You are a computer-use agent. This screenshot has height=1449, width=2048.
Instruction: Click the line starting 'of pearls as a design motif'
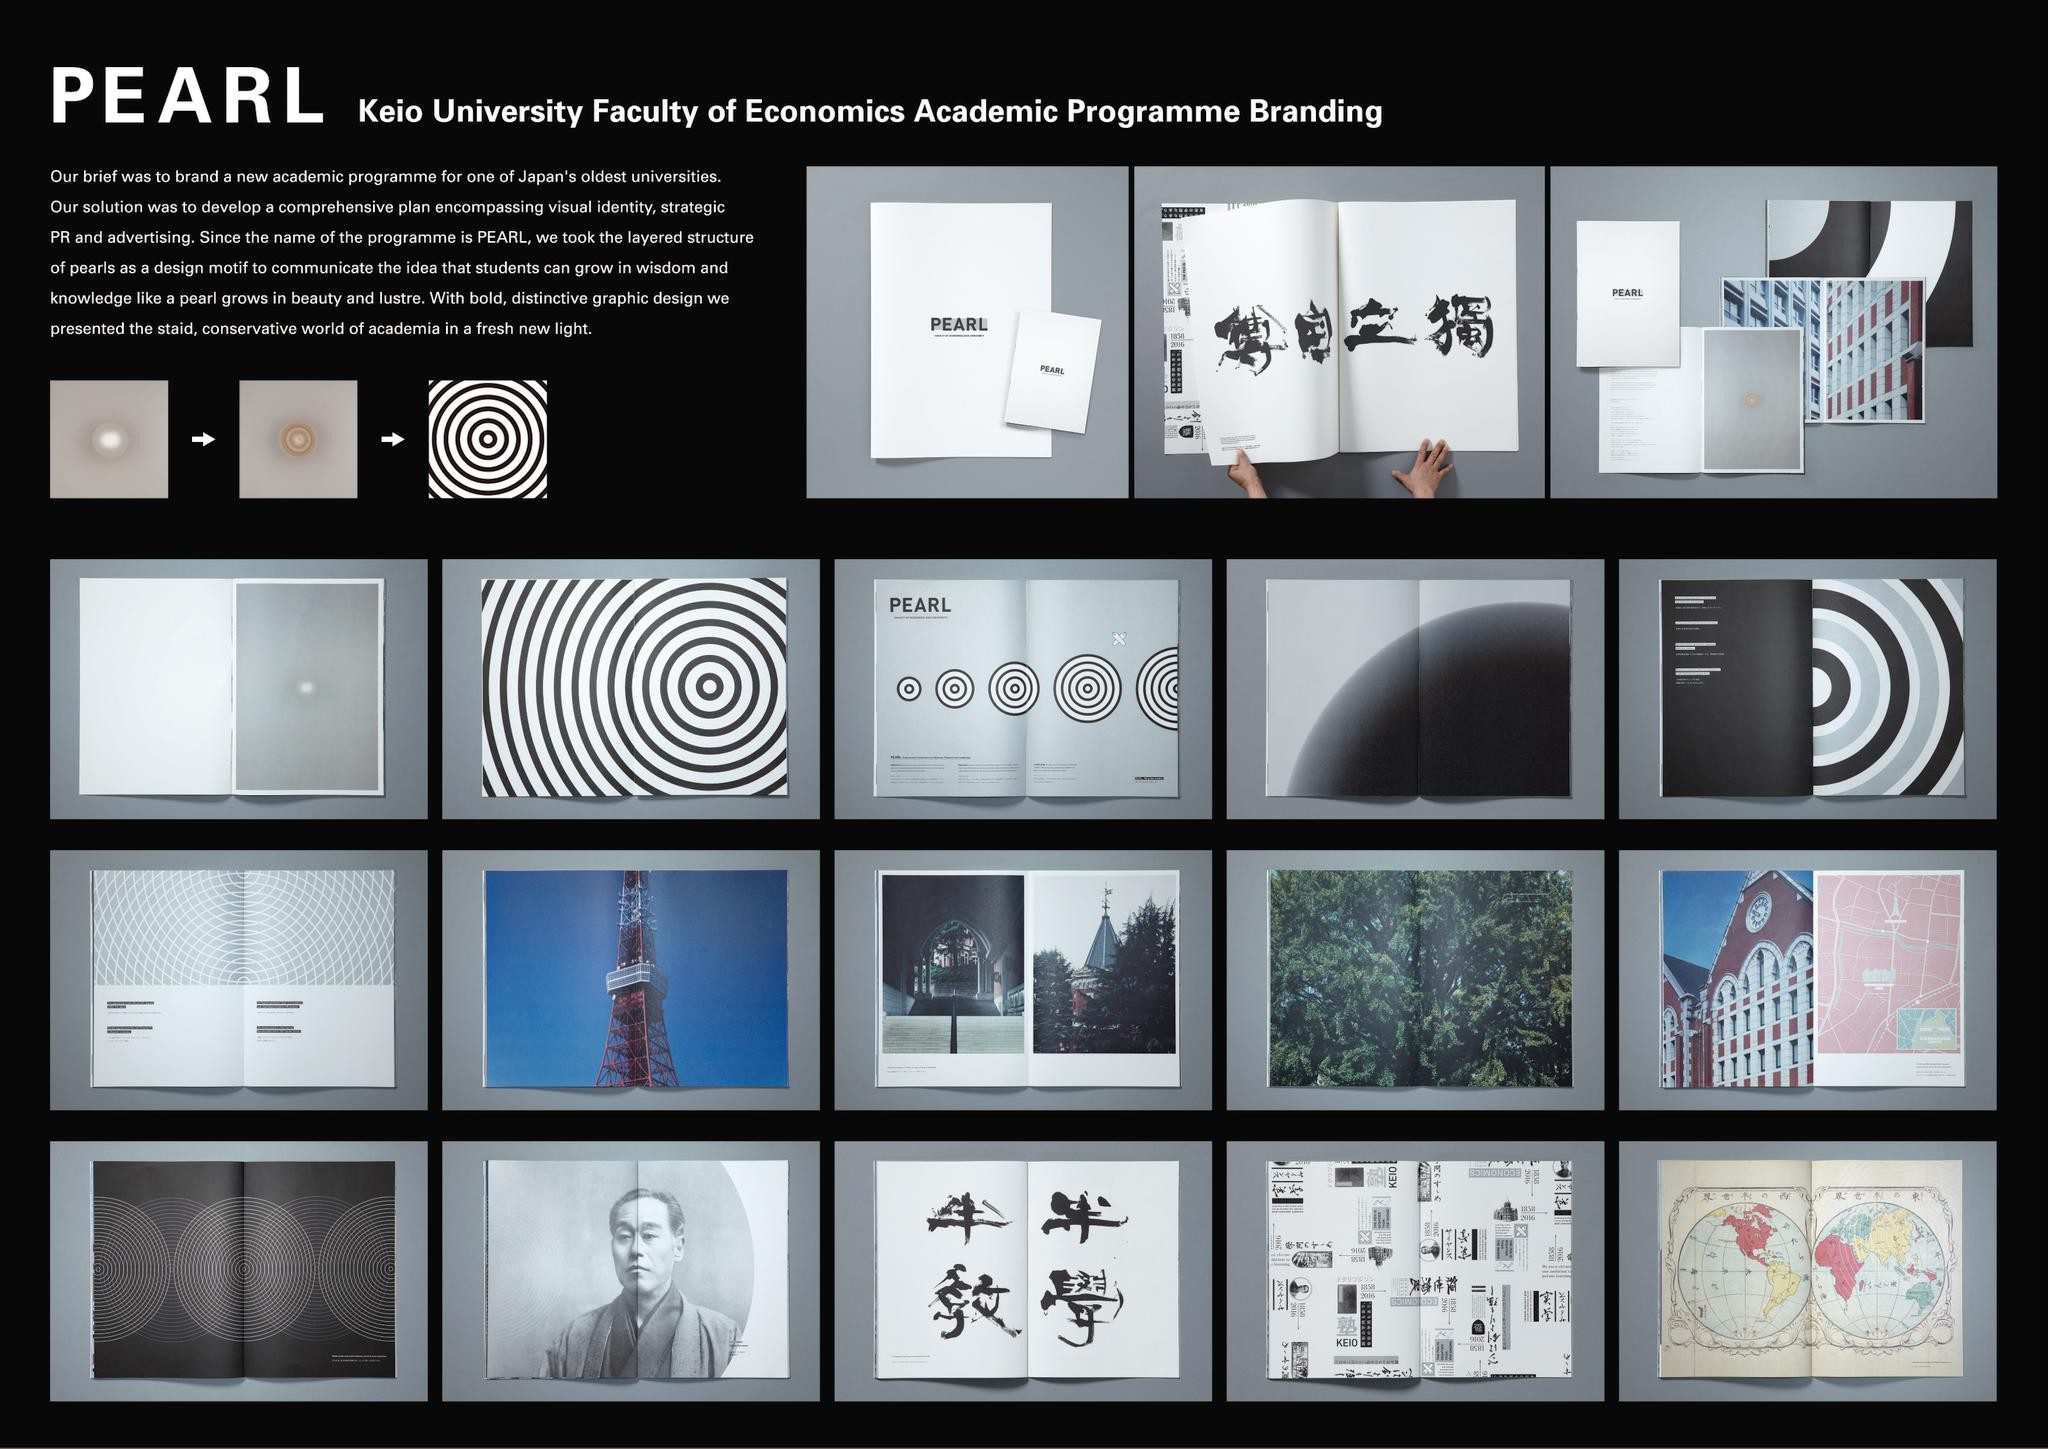[x=389, y=268]
